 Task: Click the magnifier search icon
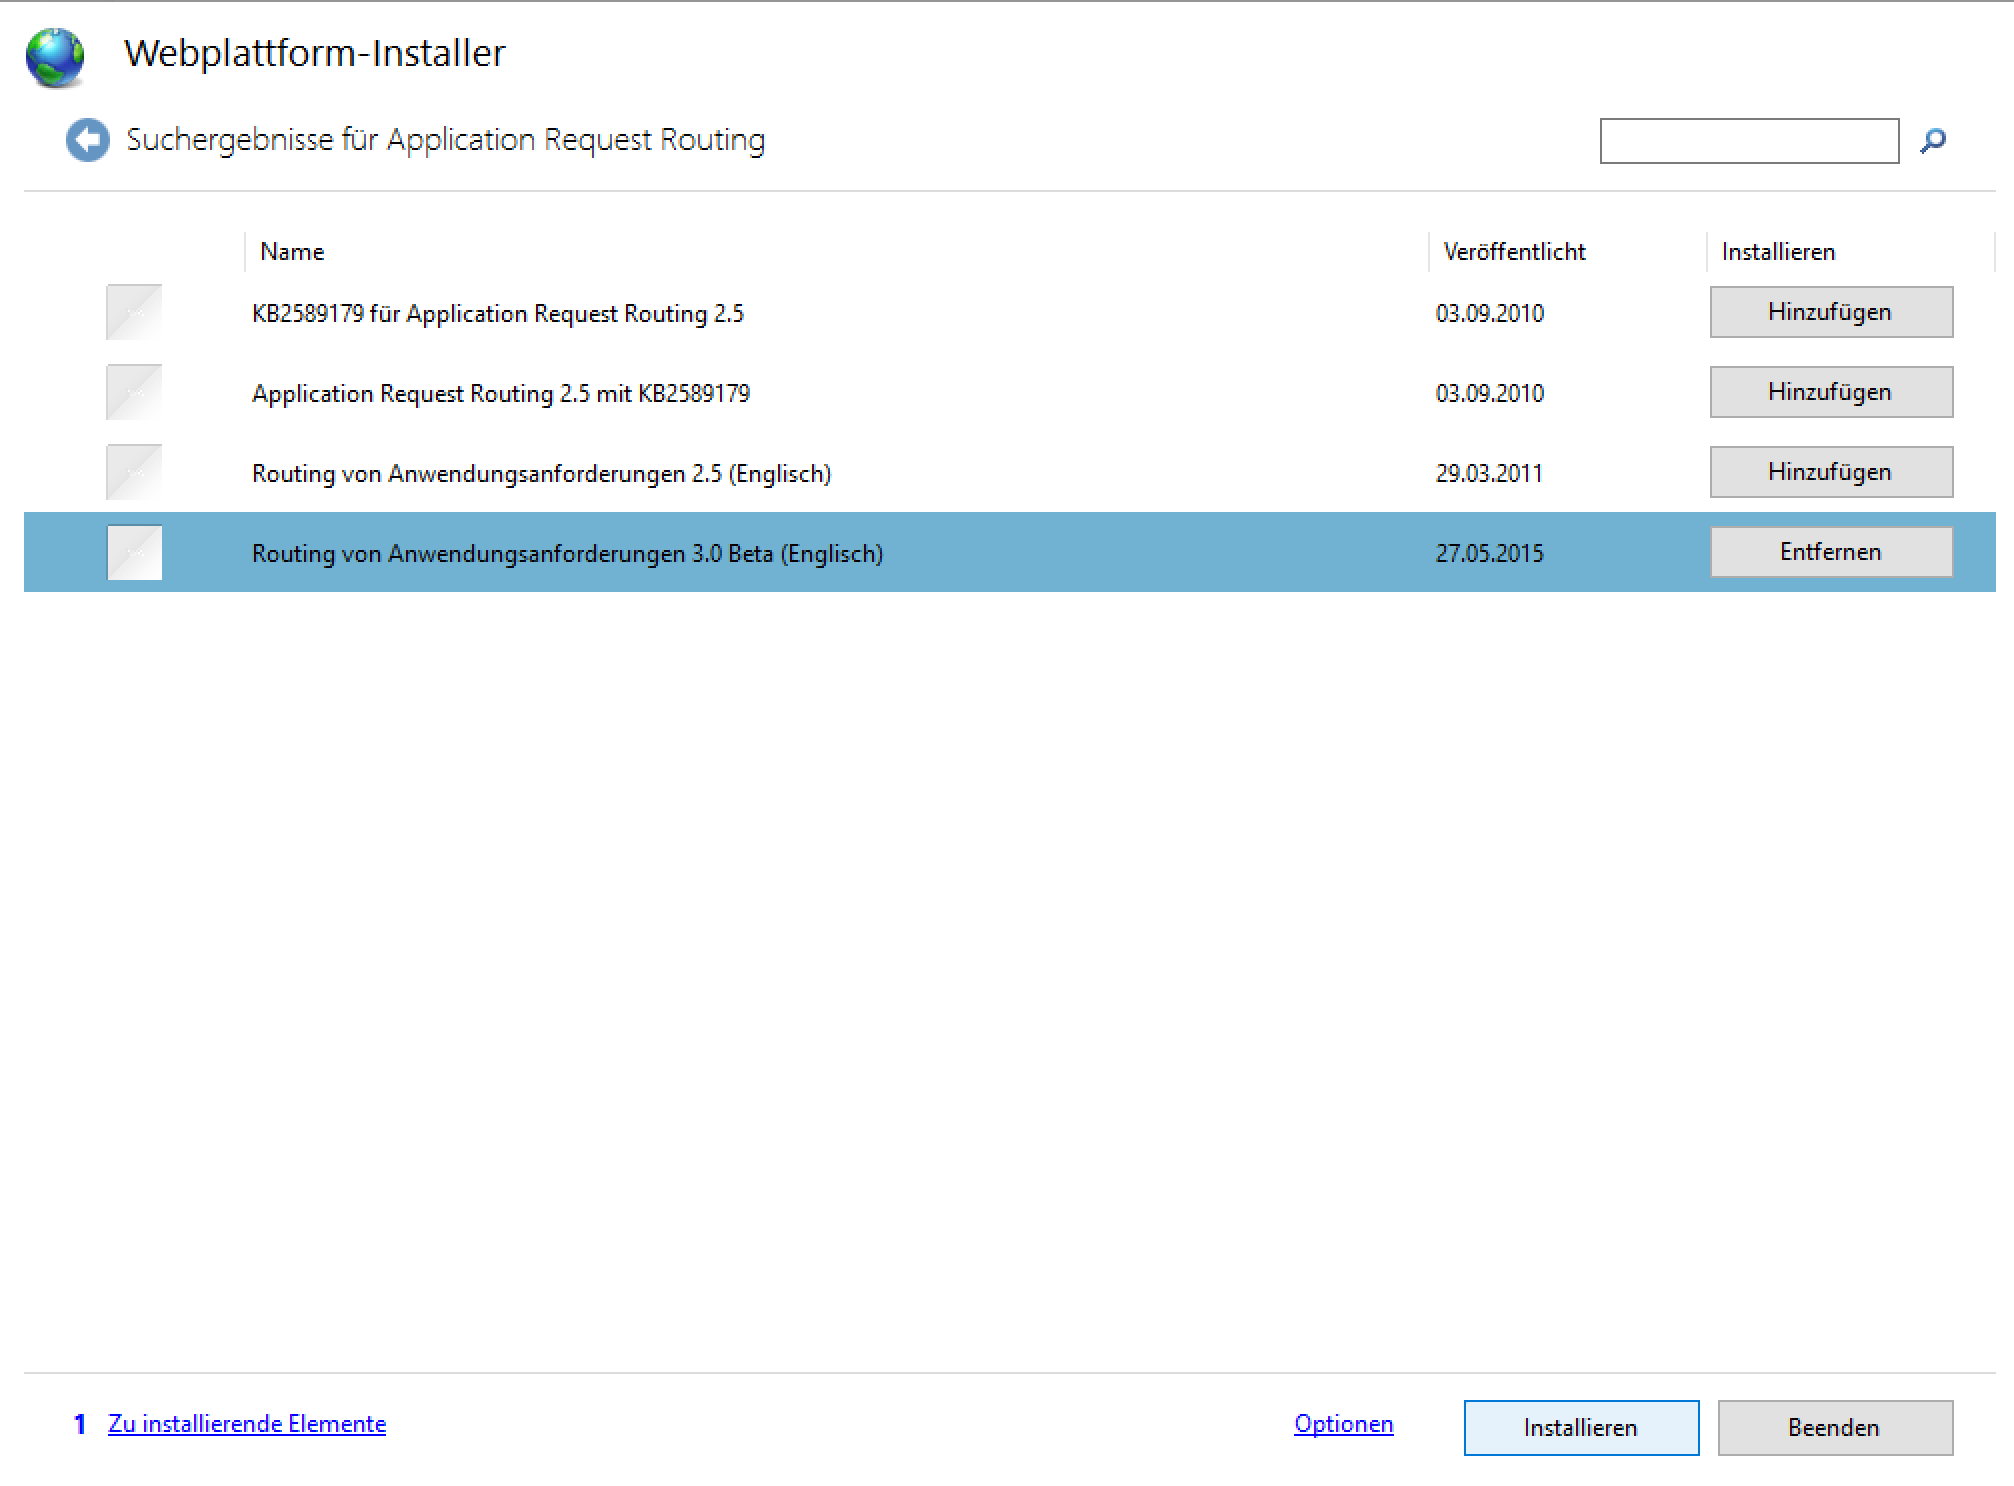(1933, 141)
